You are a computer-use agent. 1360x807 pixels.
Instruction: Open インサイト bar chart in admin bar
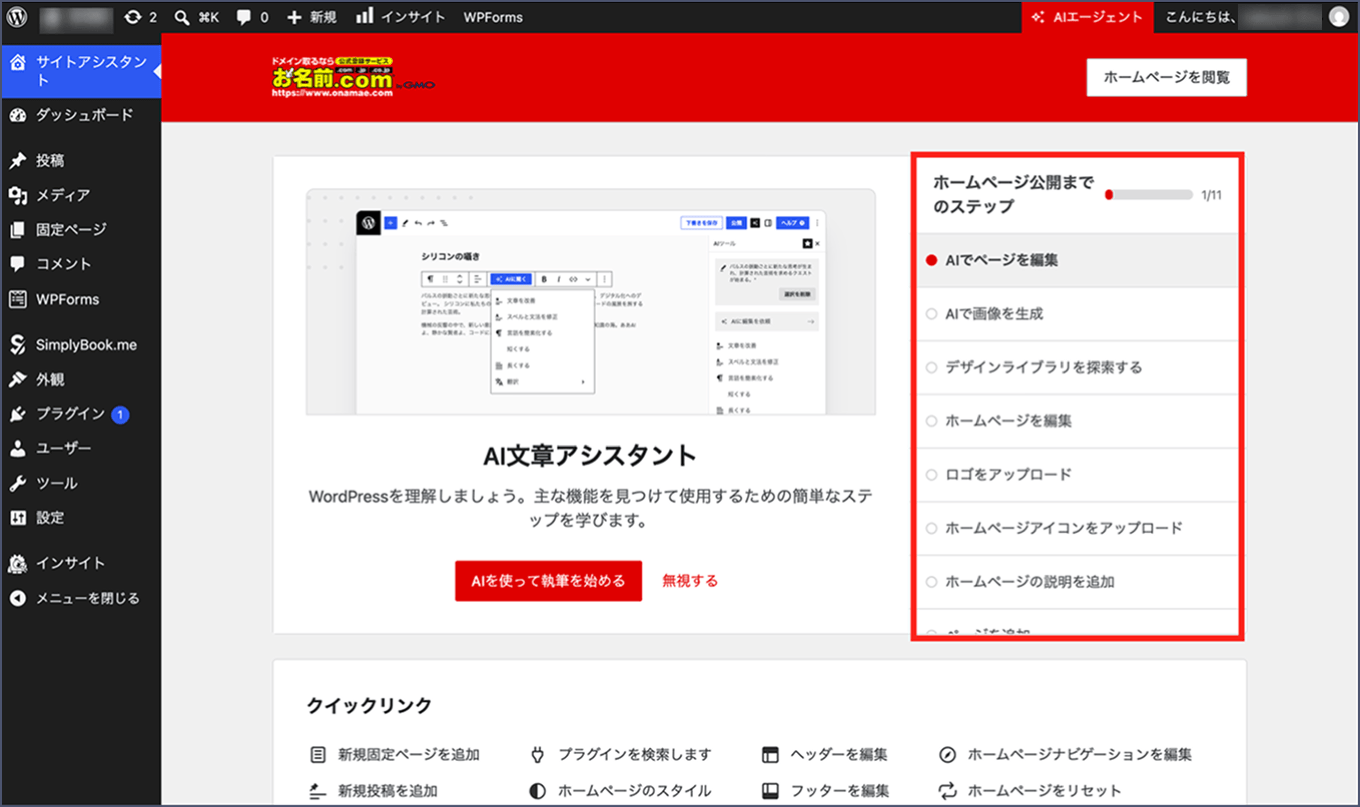(365, 17)
